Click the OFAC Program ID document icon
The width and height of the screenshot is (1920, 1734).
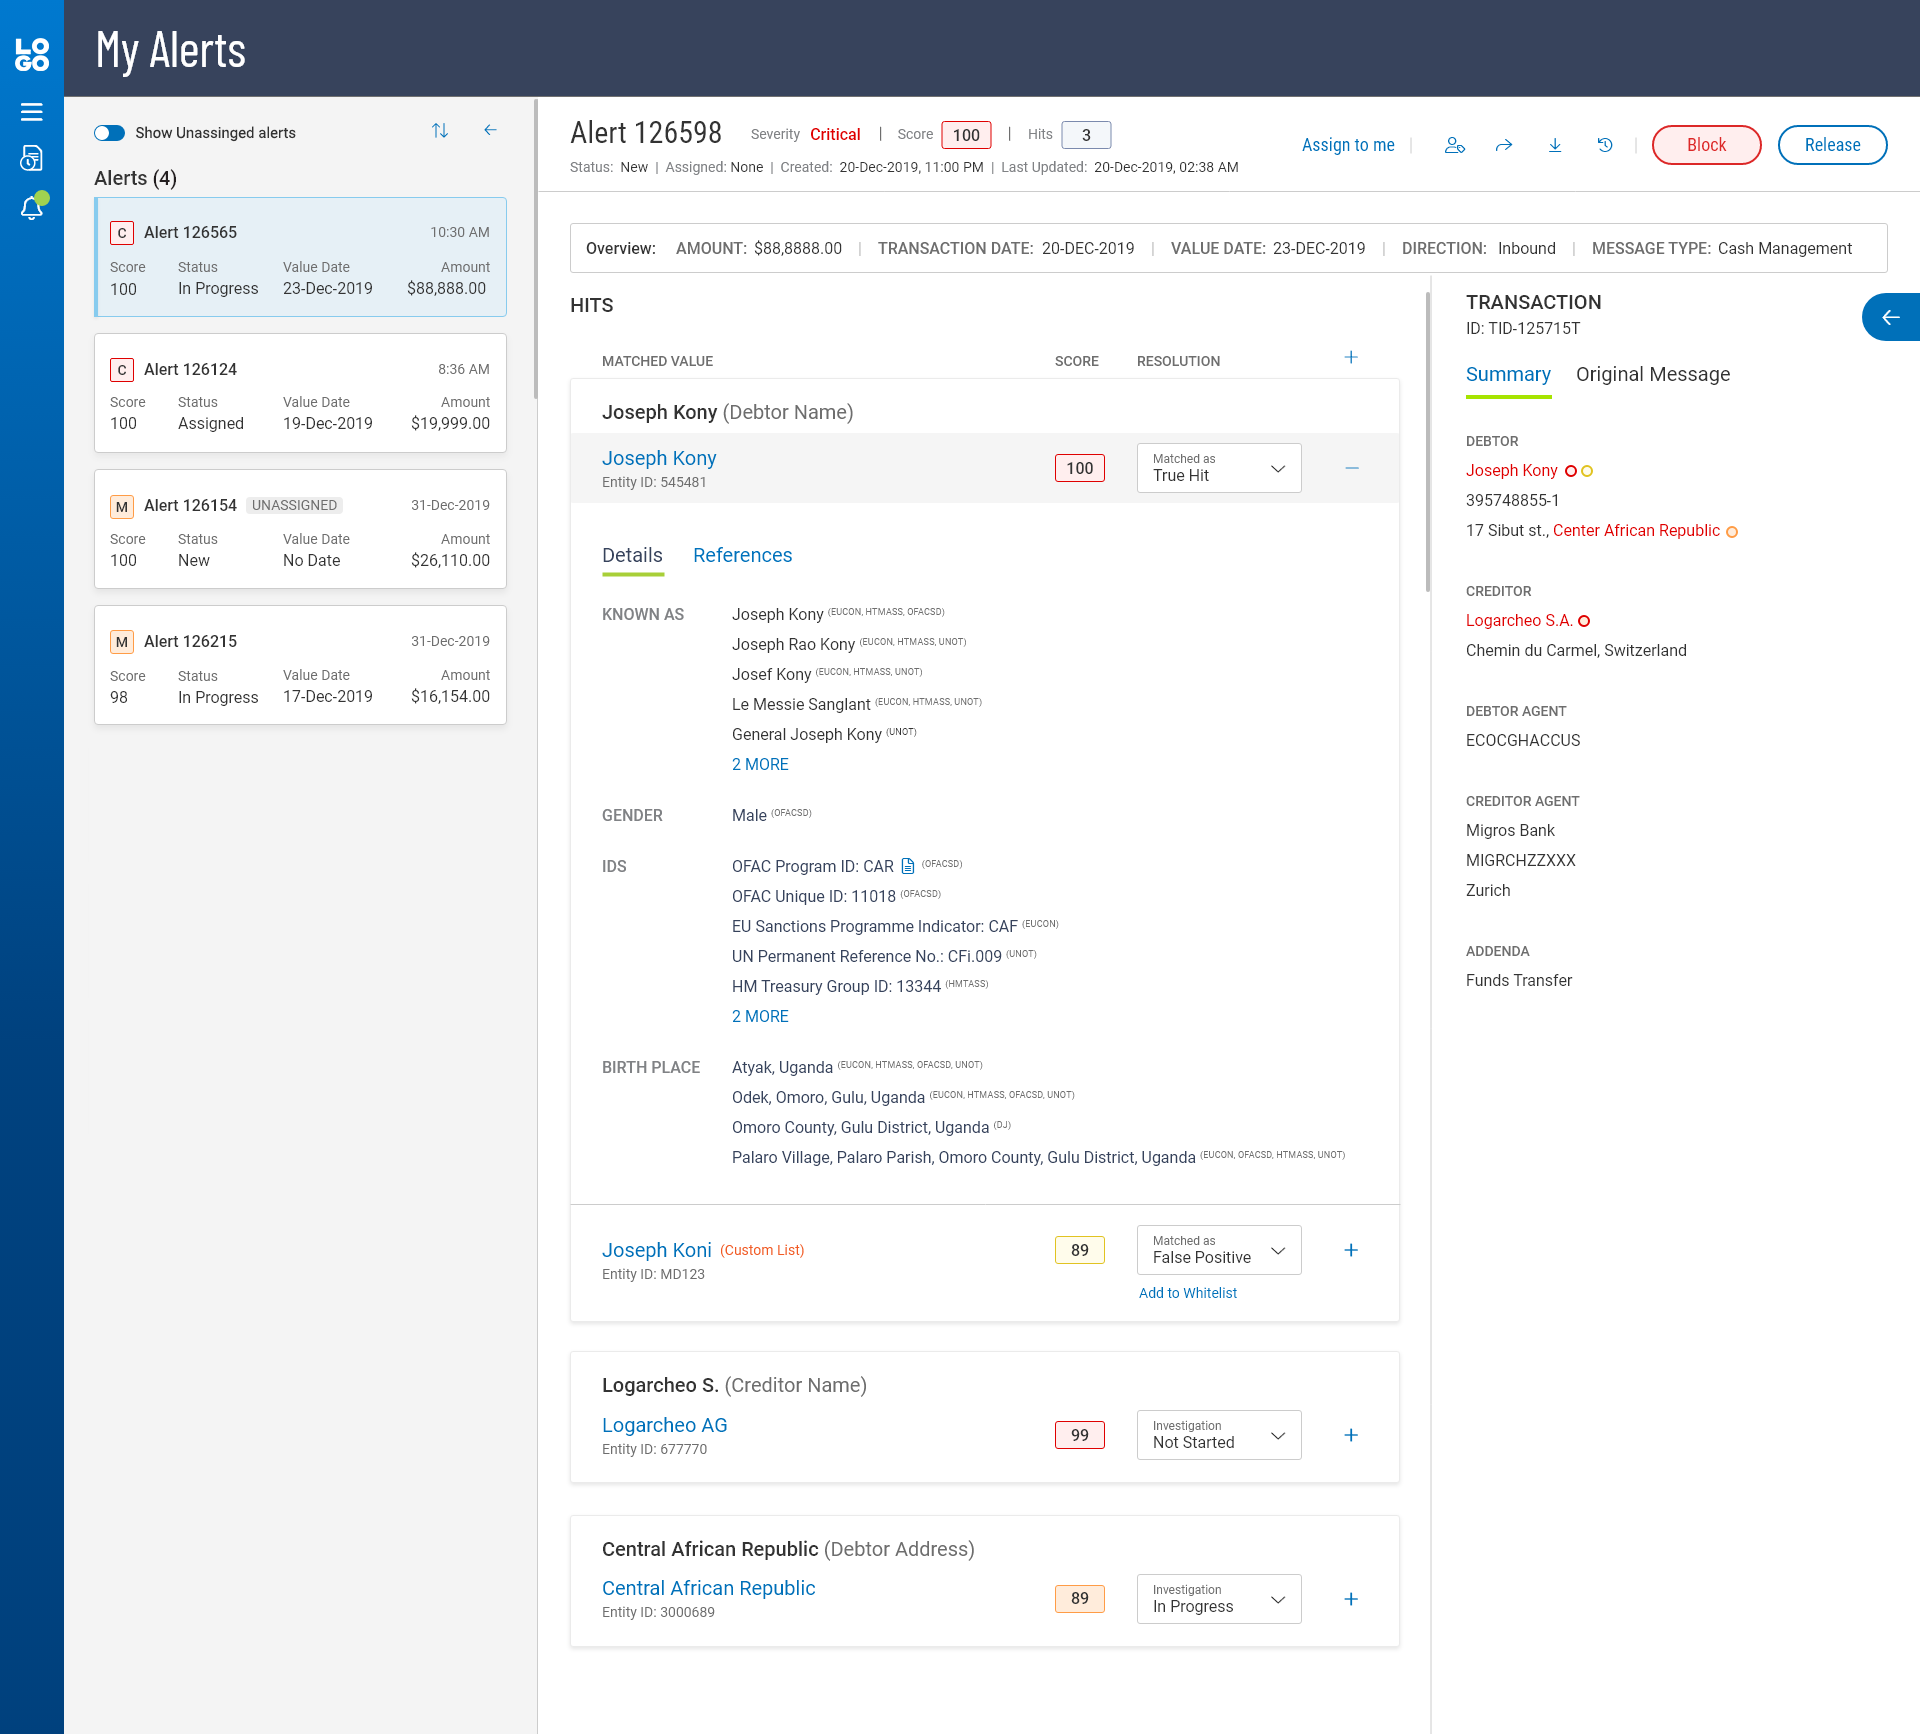pyautogui.click(x=908, y=866)
